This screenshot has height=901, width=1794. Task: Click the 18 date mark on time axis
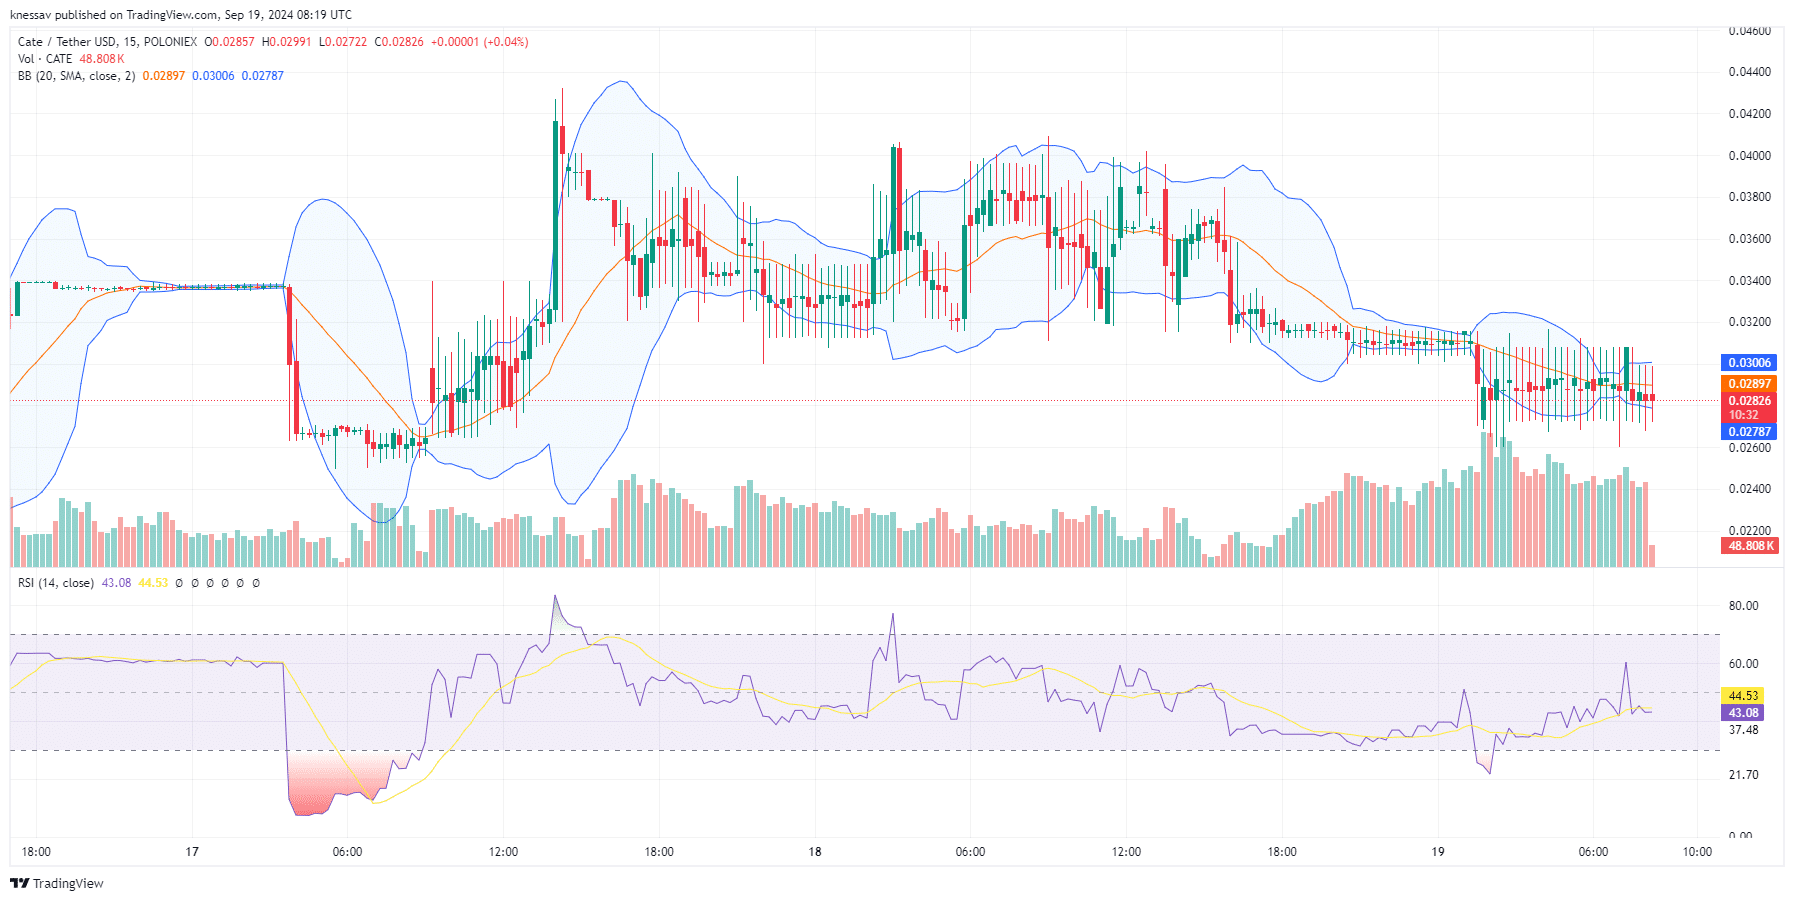[815, 852]
